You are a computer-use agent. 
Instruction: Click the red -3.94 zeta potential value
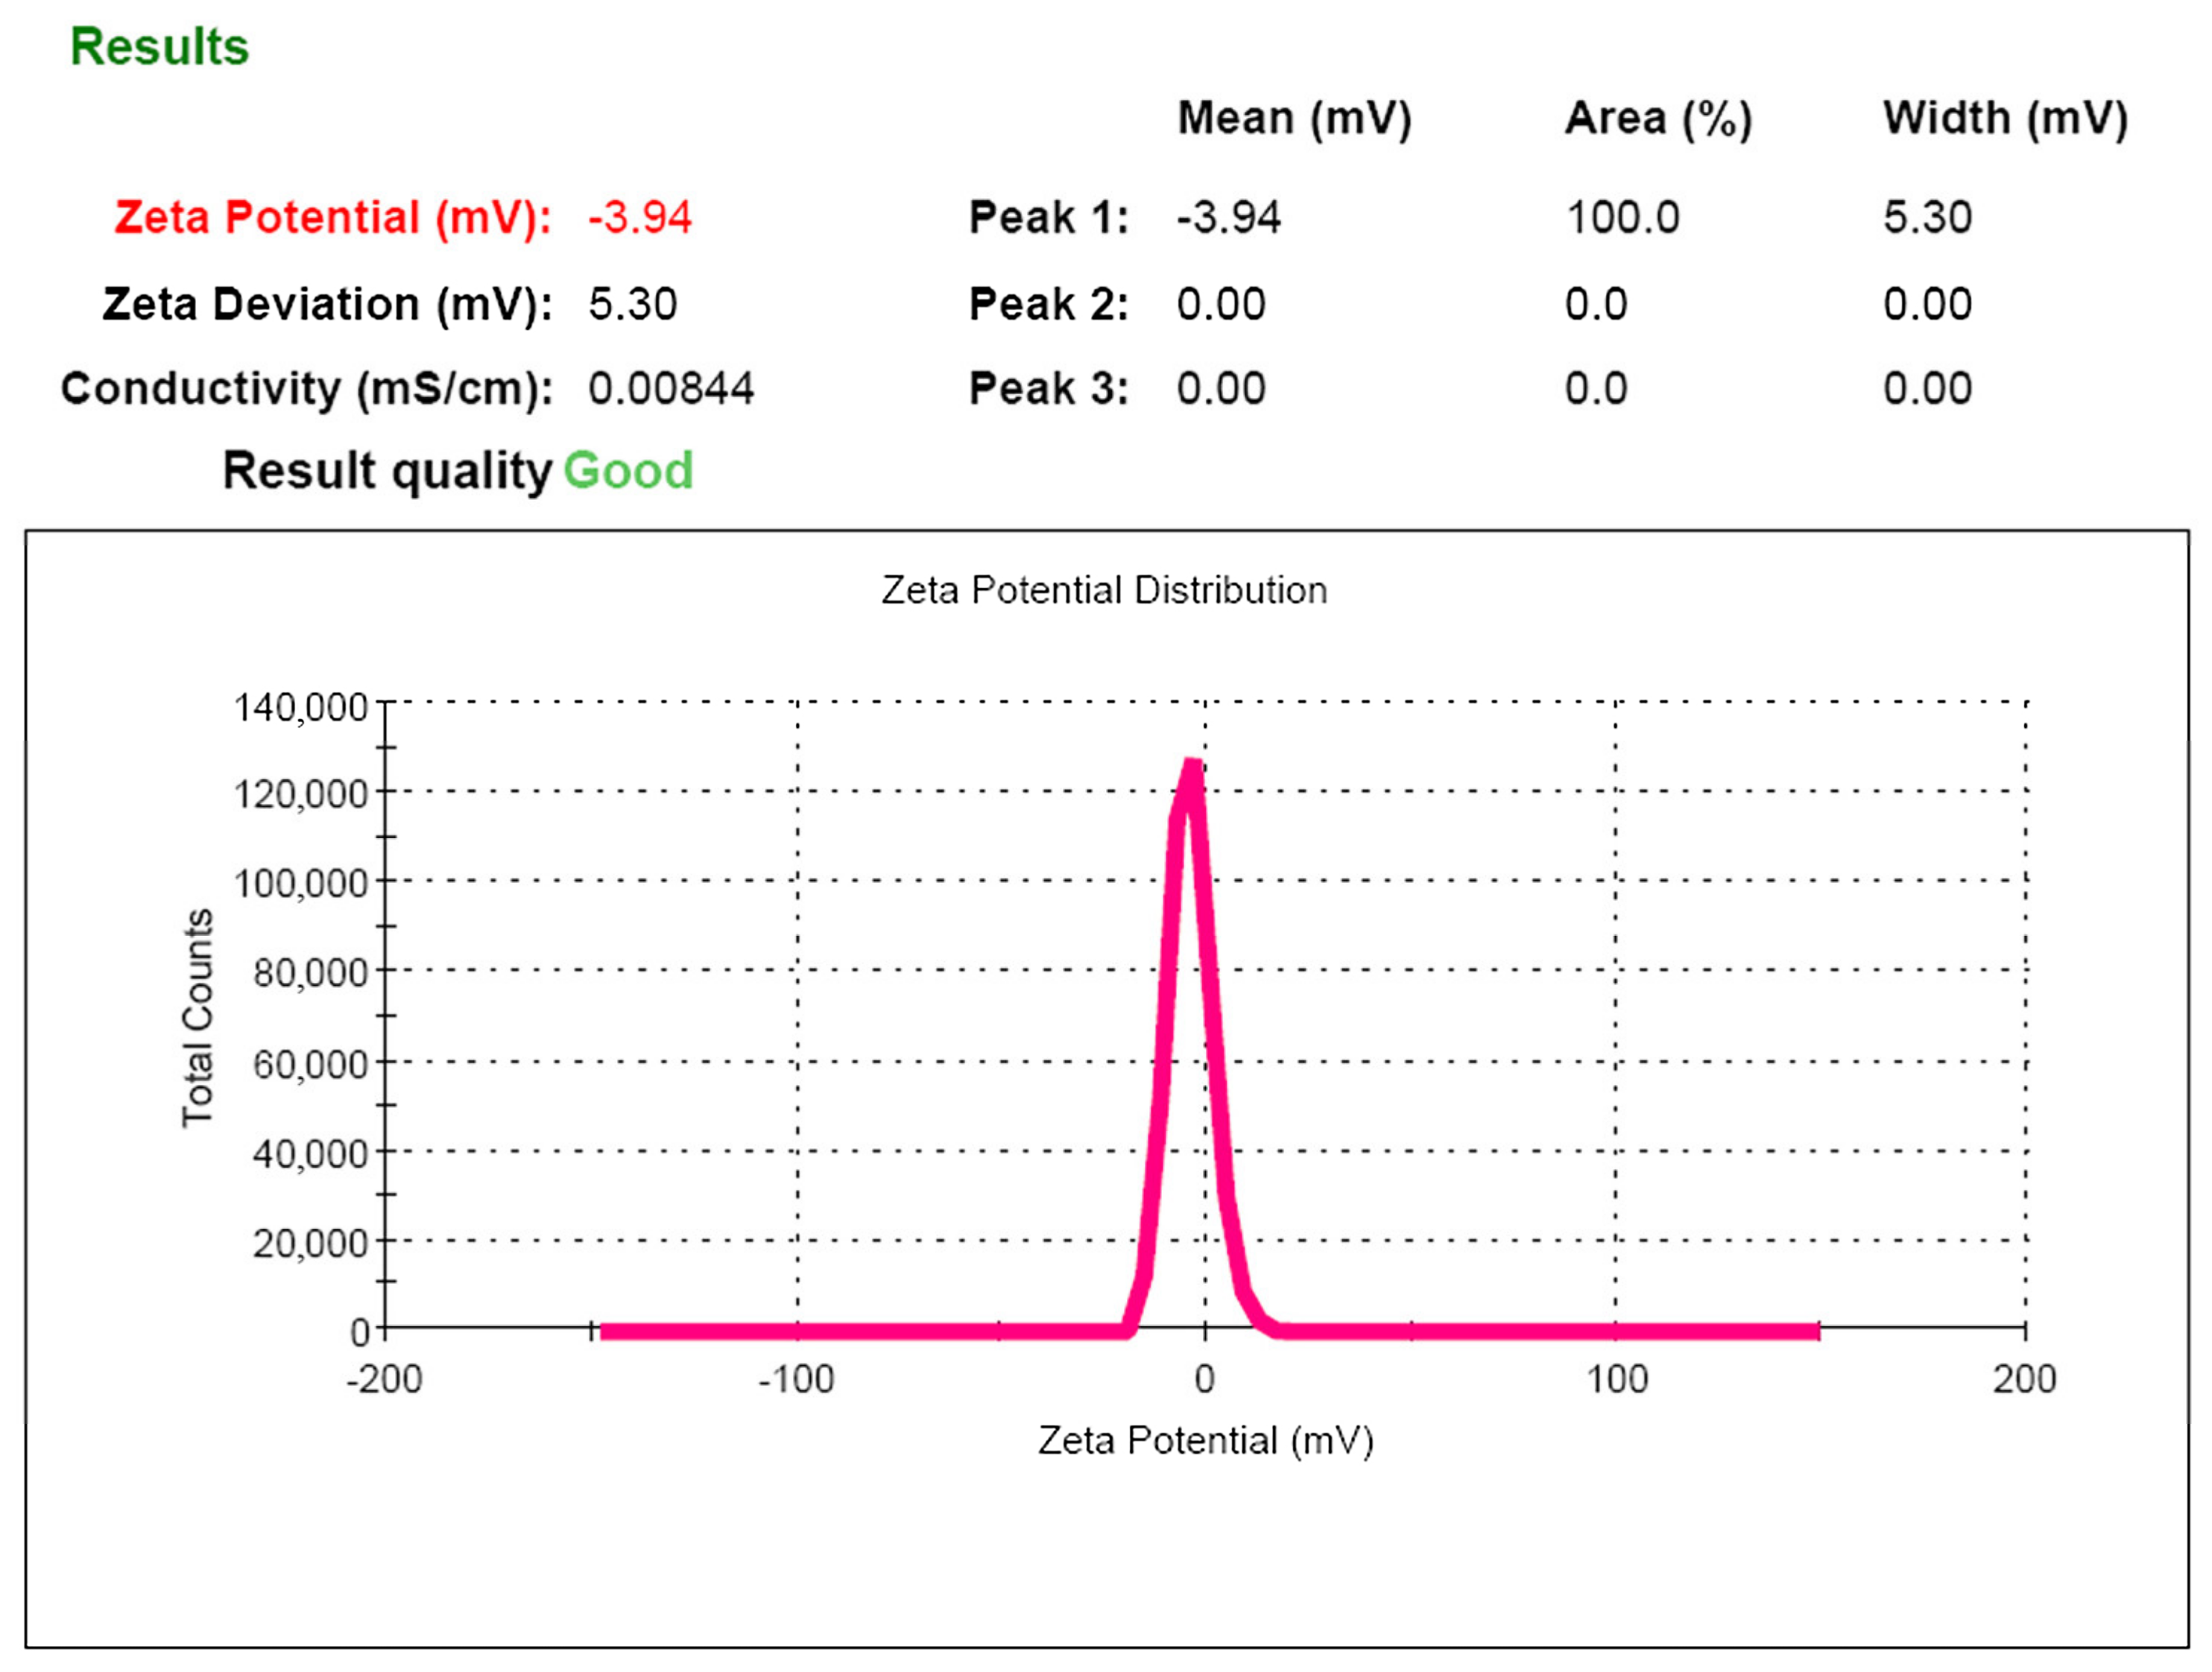point(640,217)
